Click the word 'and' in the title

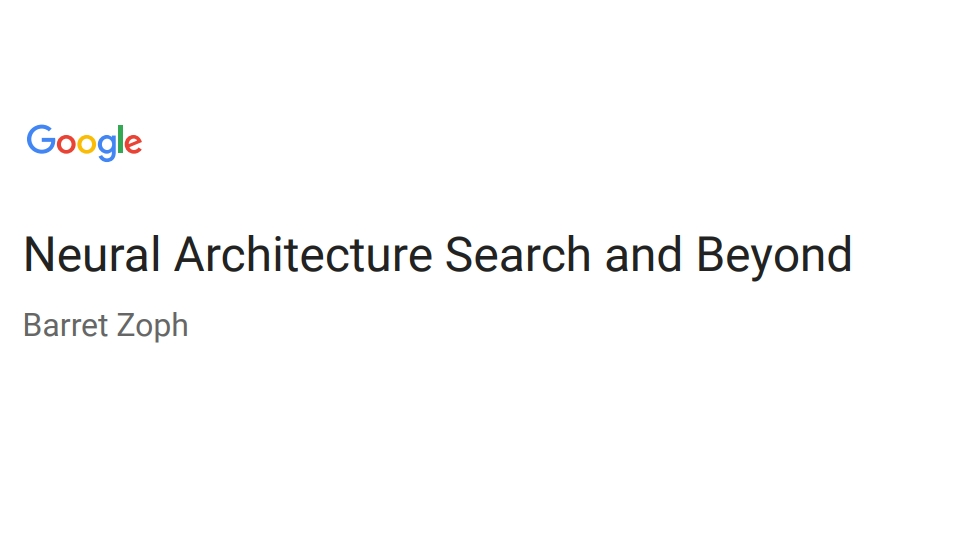pos(643,255)
